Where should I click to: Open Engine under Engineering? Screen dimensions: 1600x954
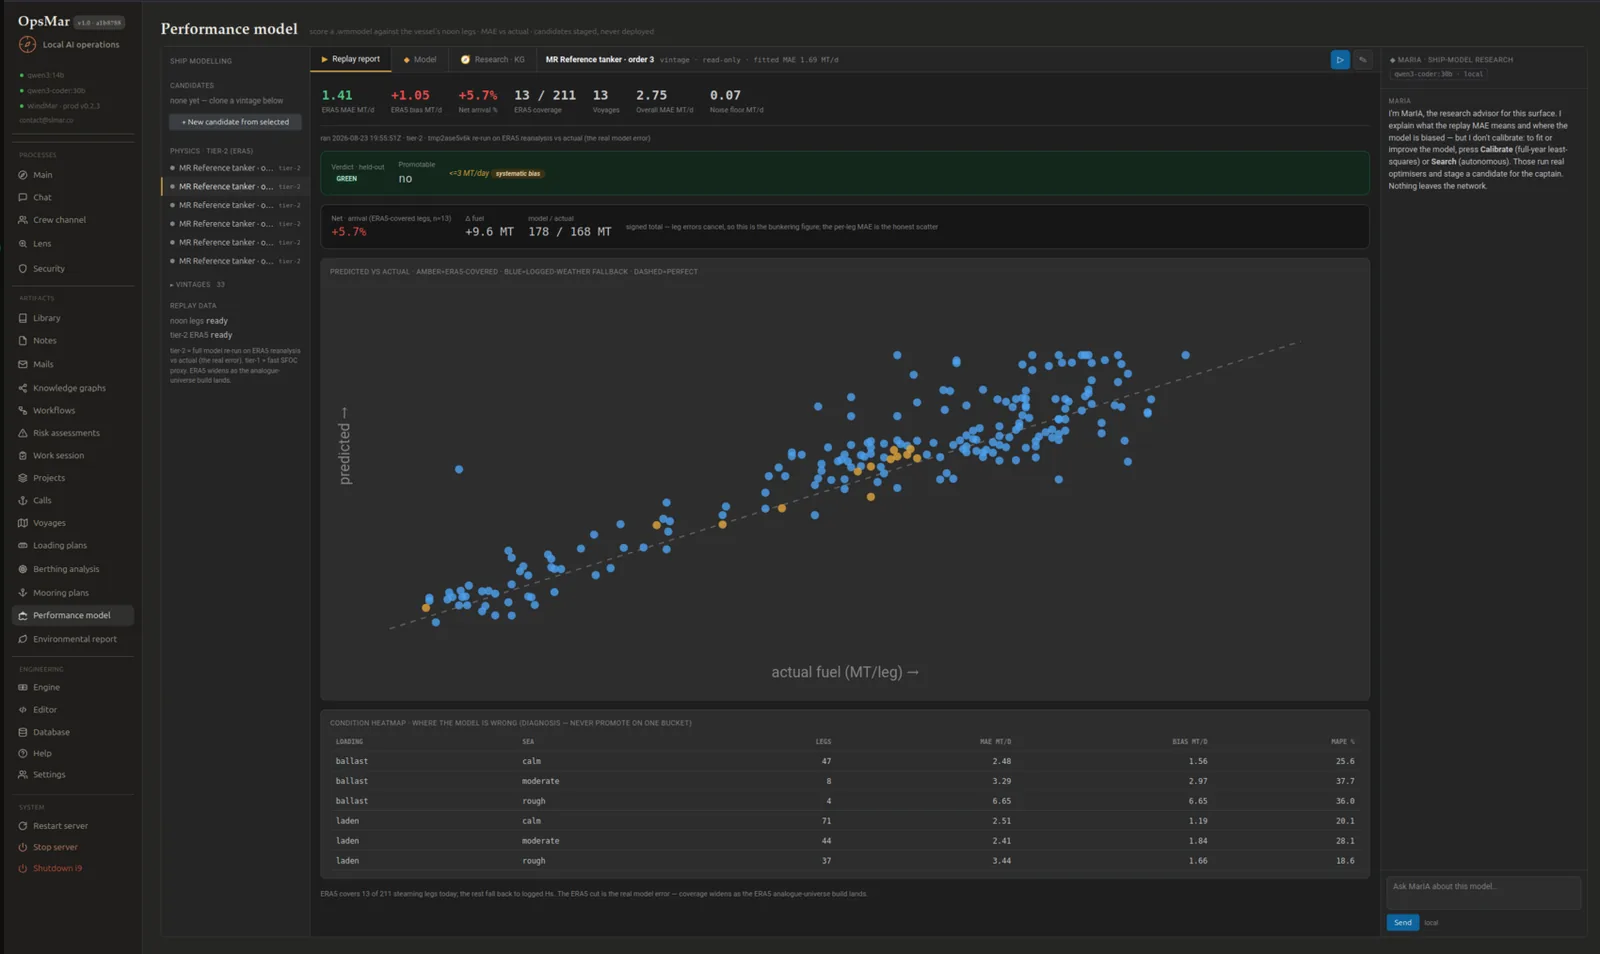coord(46,687)
